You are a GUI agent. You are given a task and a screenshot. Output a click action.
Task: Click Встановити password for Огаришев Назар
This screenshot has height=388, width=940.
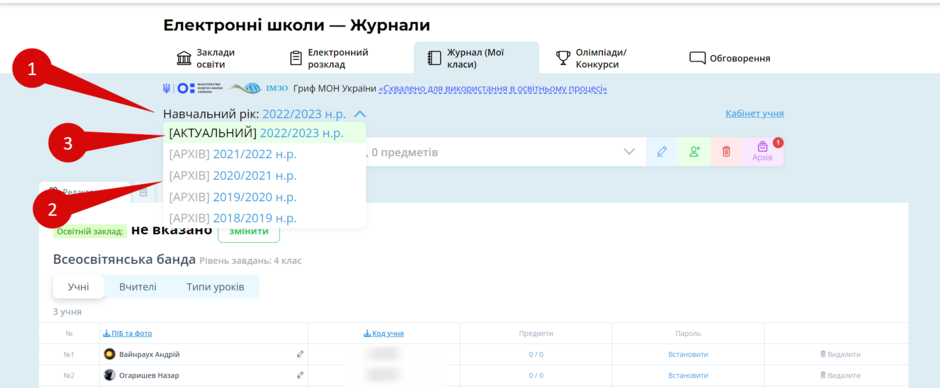(x=688, y=375)
